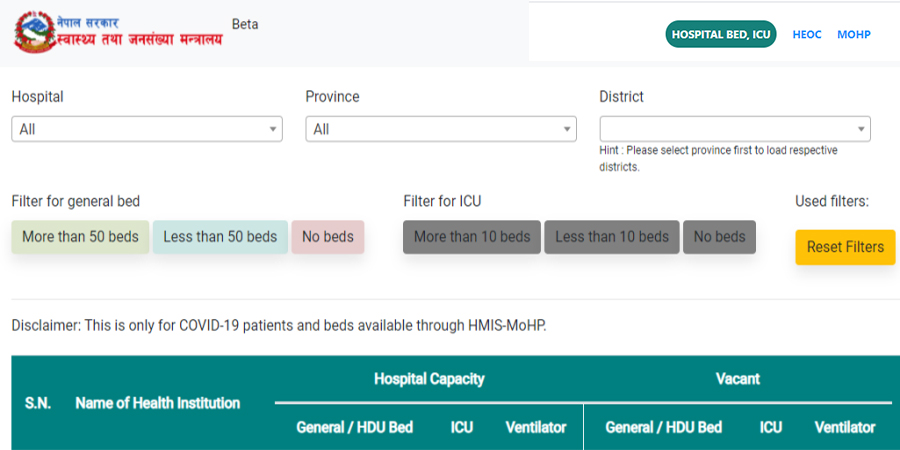This screenshot has height=450, width=900.
Task: Go to the MOHP link
Action: click(854, 34)
